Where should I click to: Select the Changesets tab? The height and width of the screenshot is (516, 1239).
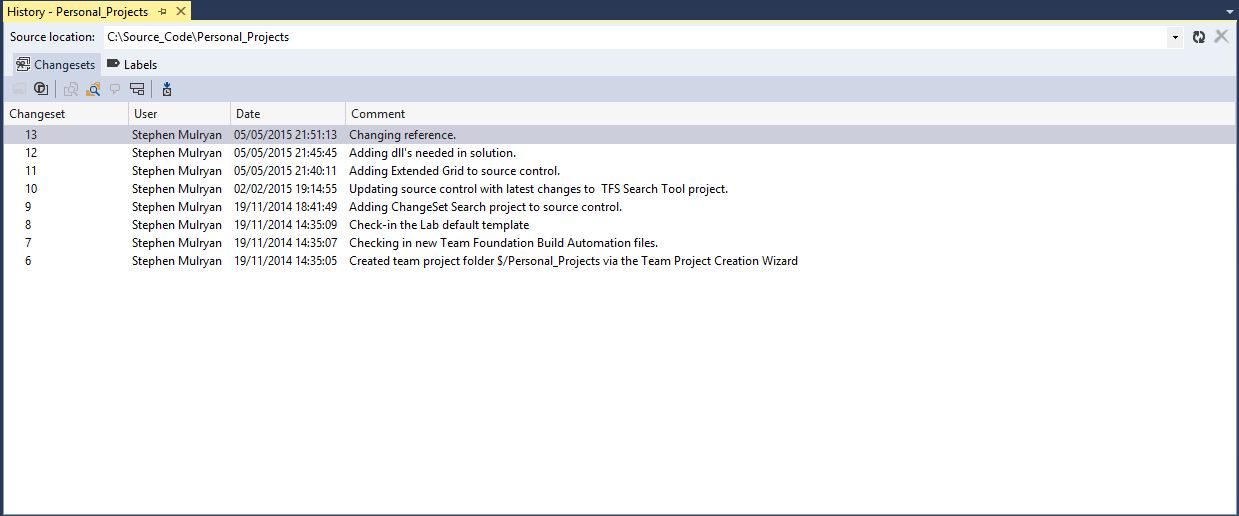coord(56,65)
